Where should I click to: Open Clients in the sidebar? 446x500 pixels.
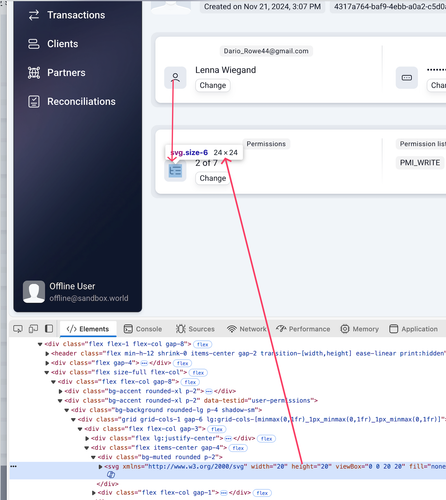(53, 44)
